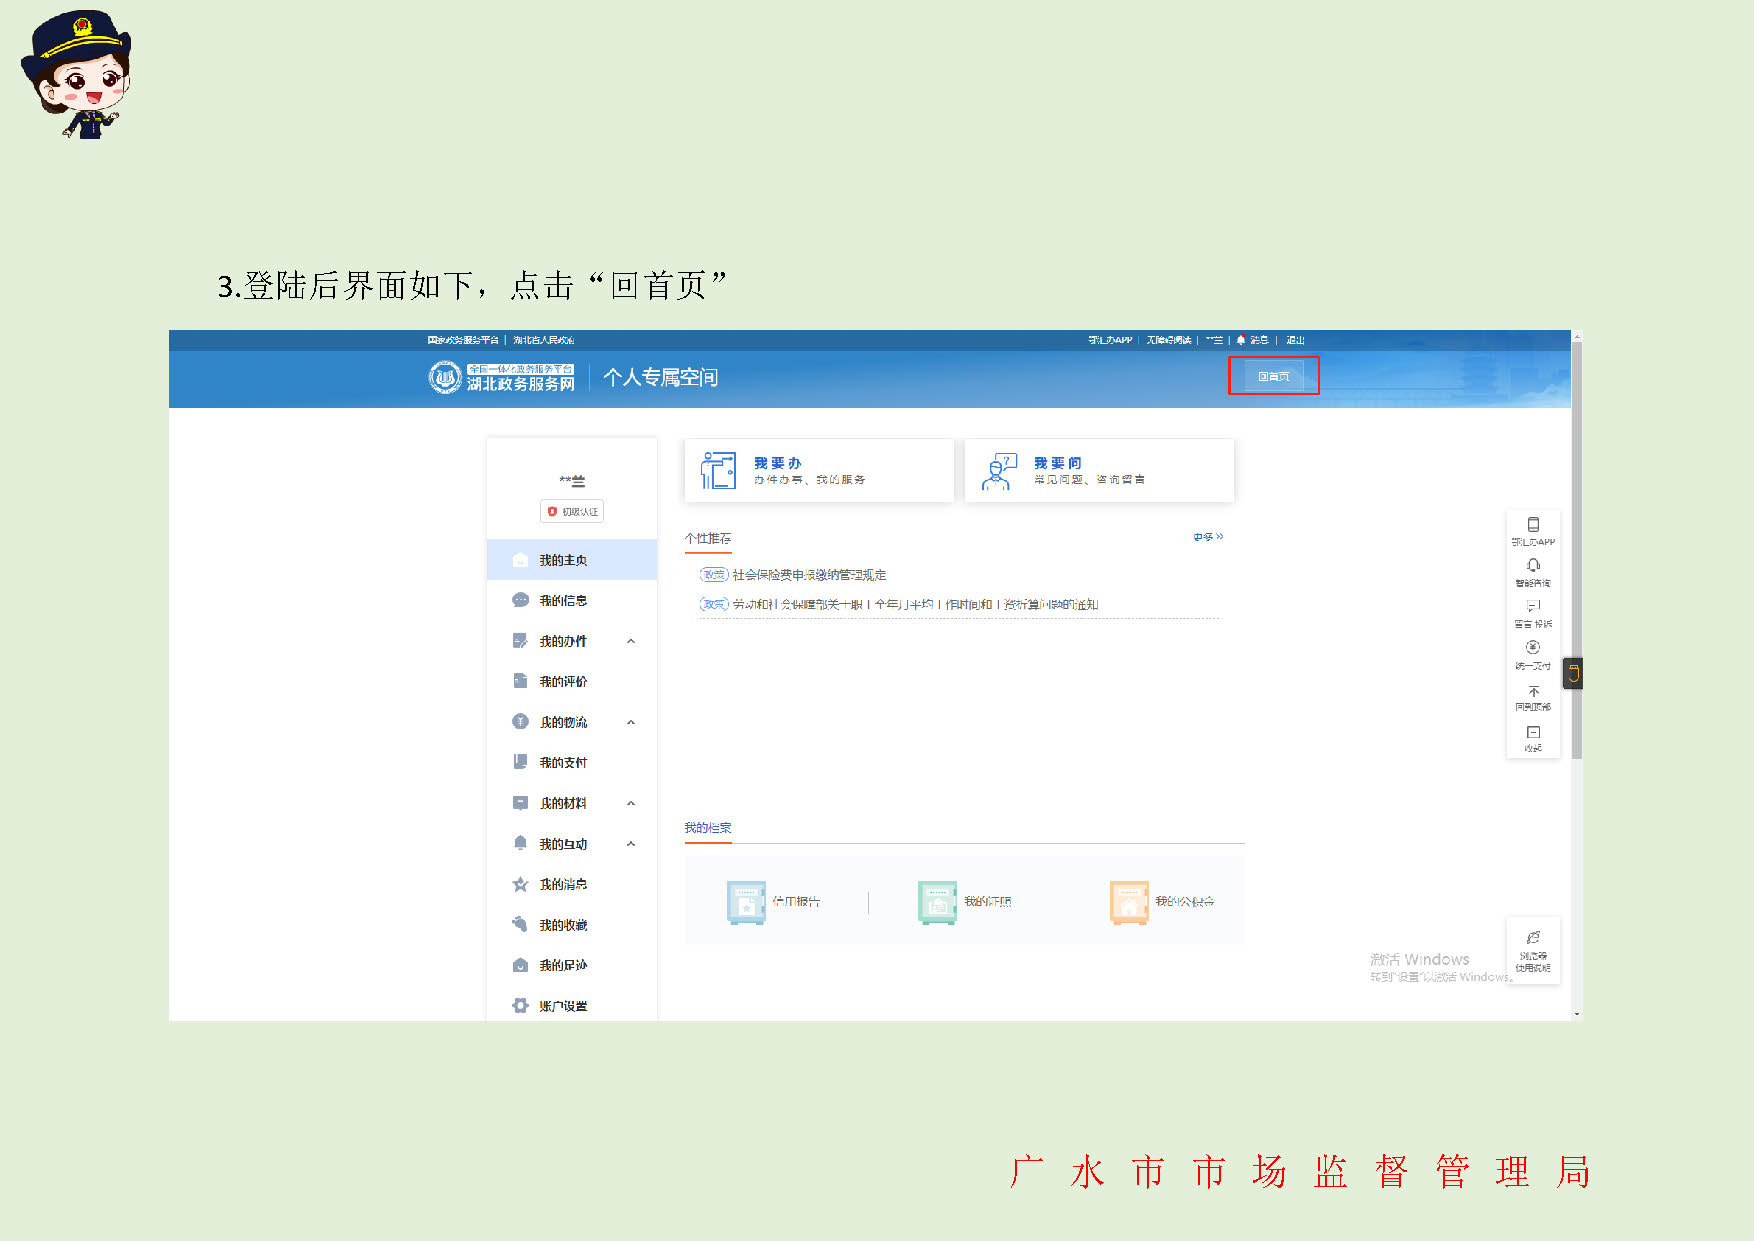Click the home icon beside 我的主页
1754x1241 pixels.
click(x=520, y=560)
